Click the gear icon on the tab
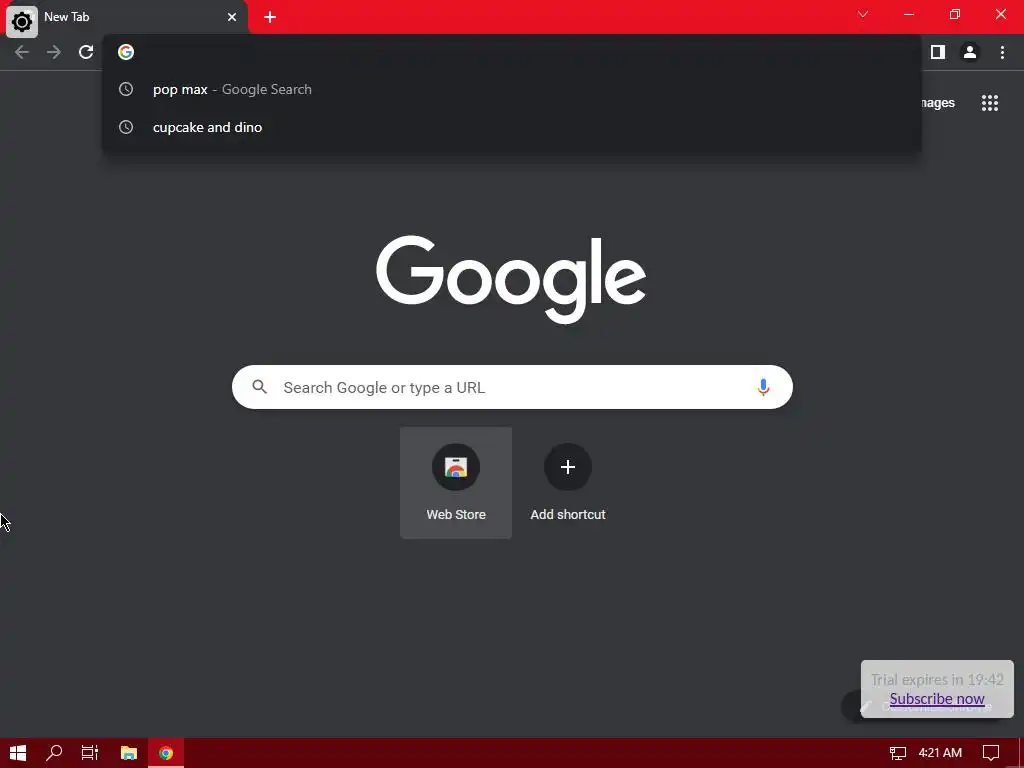The width and height of the screenshot is (1024, 768). (x=22, y=22)
